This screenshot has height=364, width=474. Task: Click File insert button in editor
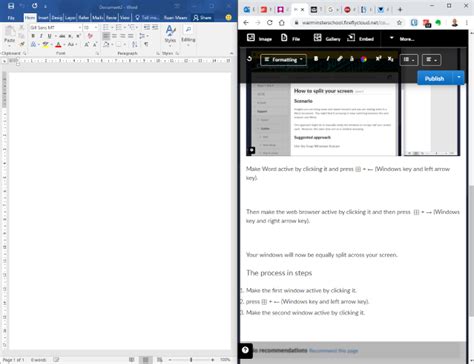coord(290,38)
